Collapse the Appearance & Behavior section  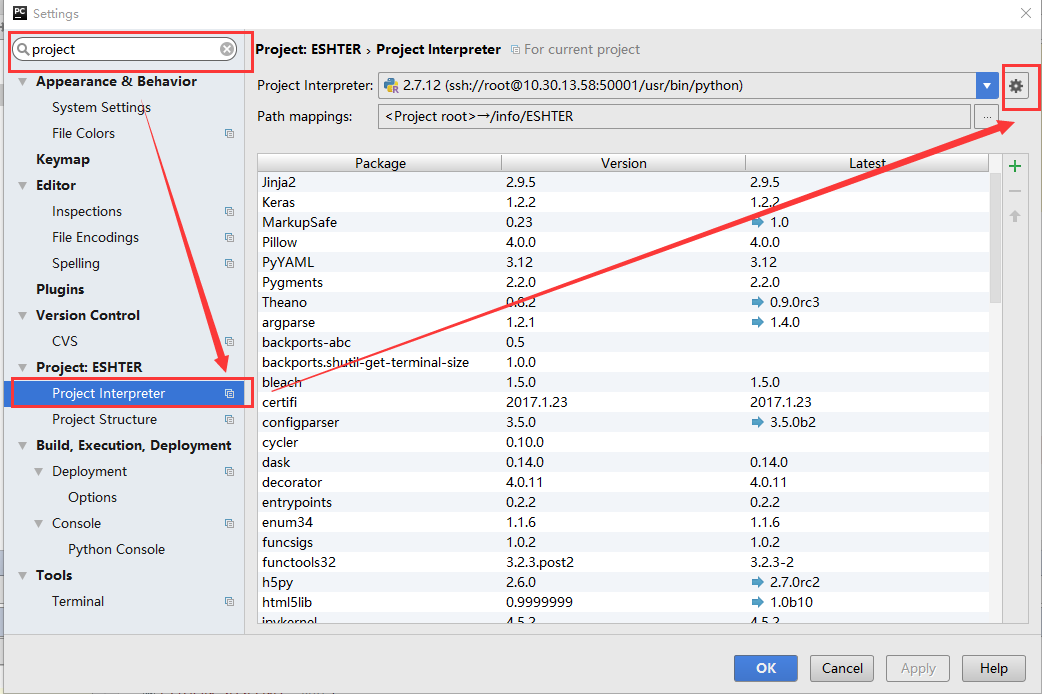click(23, 82)
